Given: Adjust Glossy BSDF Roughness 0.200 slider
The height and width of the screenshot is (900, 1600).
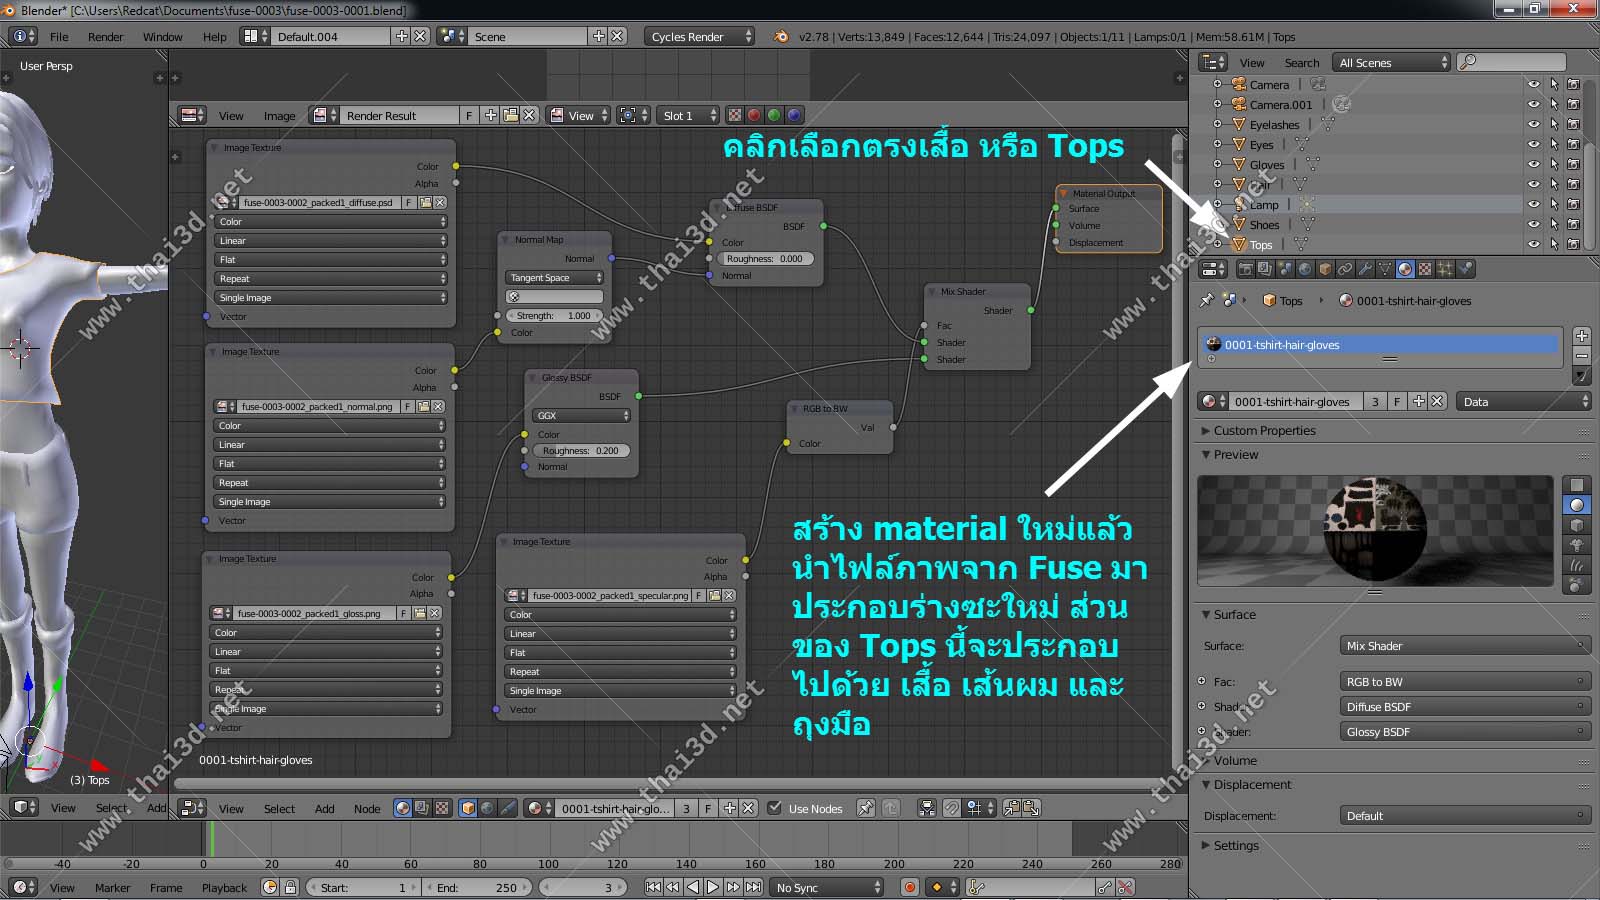Looking at the screenshot, I should pyautogui.click(x=581, y=451).
